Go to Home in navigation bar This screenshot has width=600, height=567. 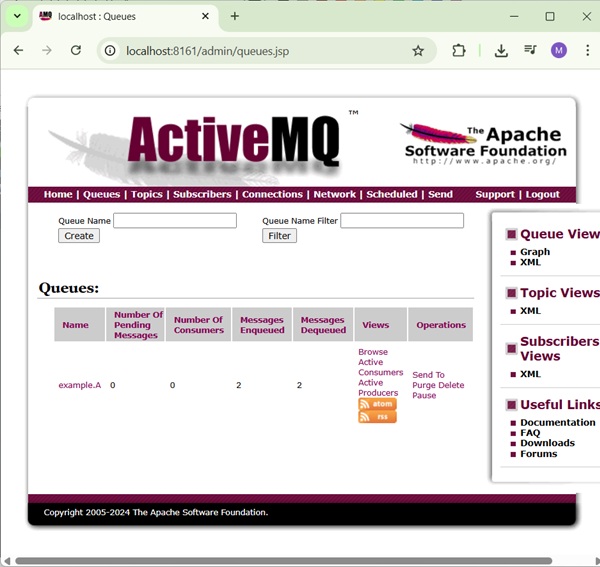click(x=58, y=194)
